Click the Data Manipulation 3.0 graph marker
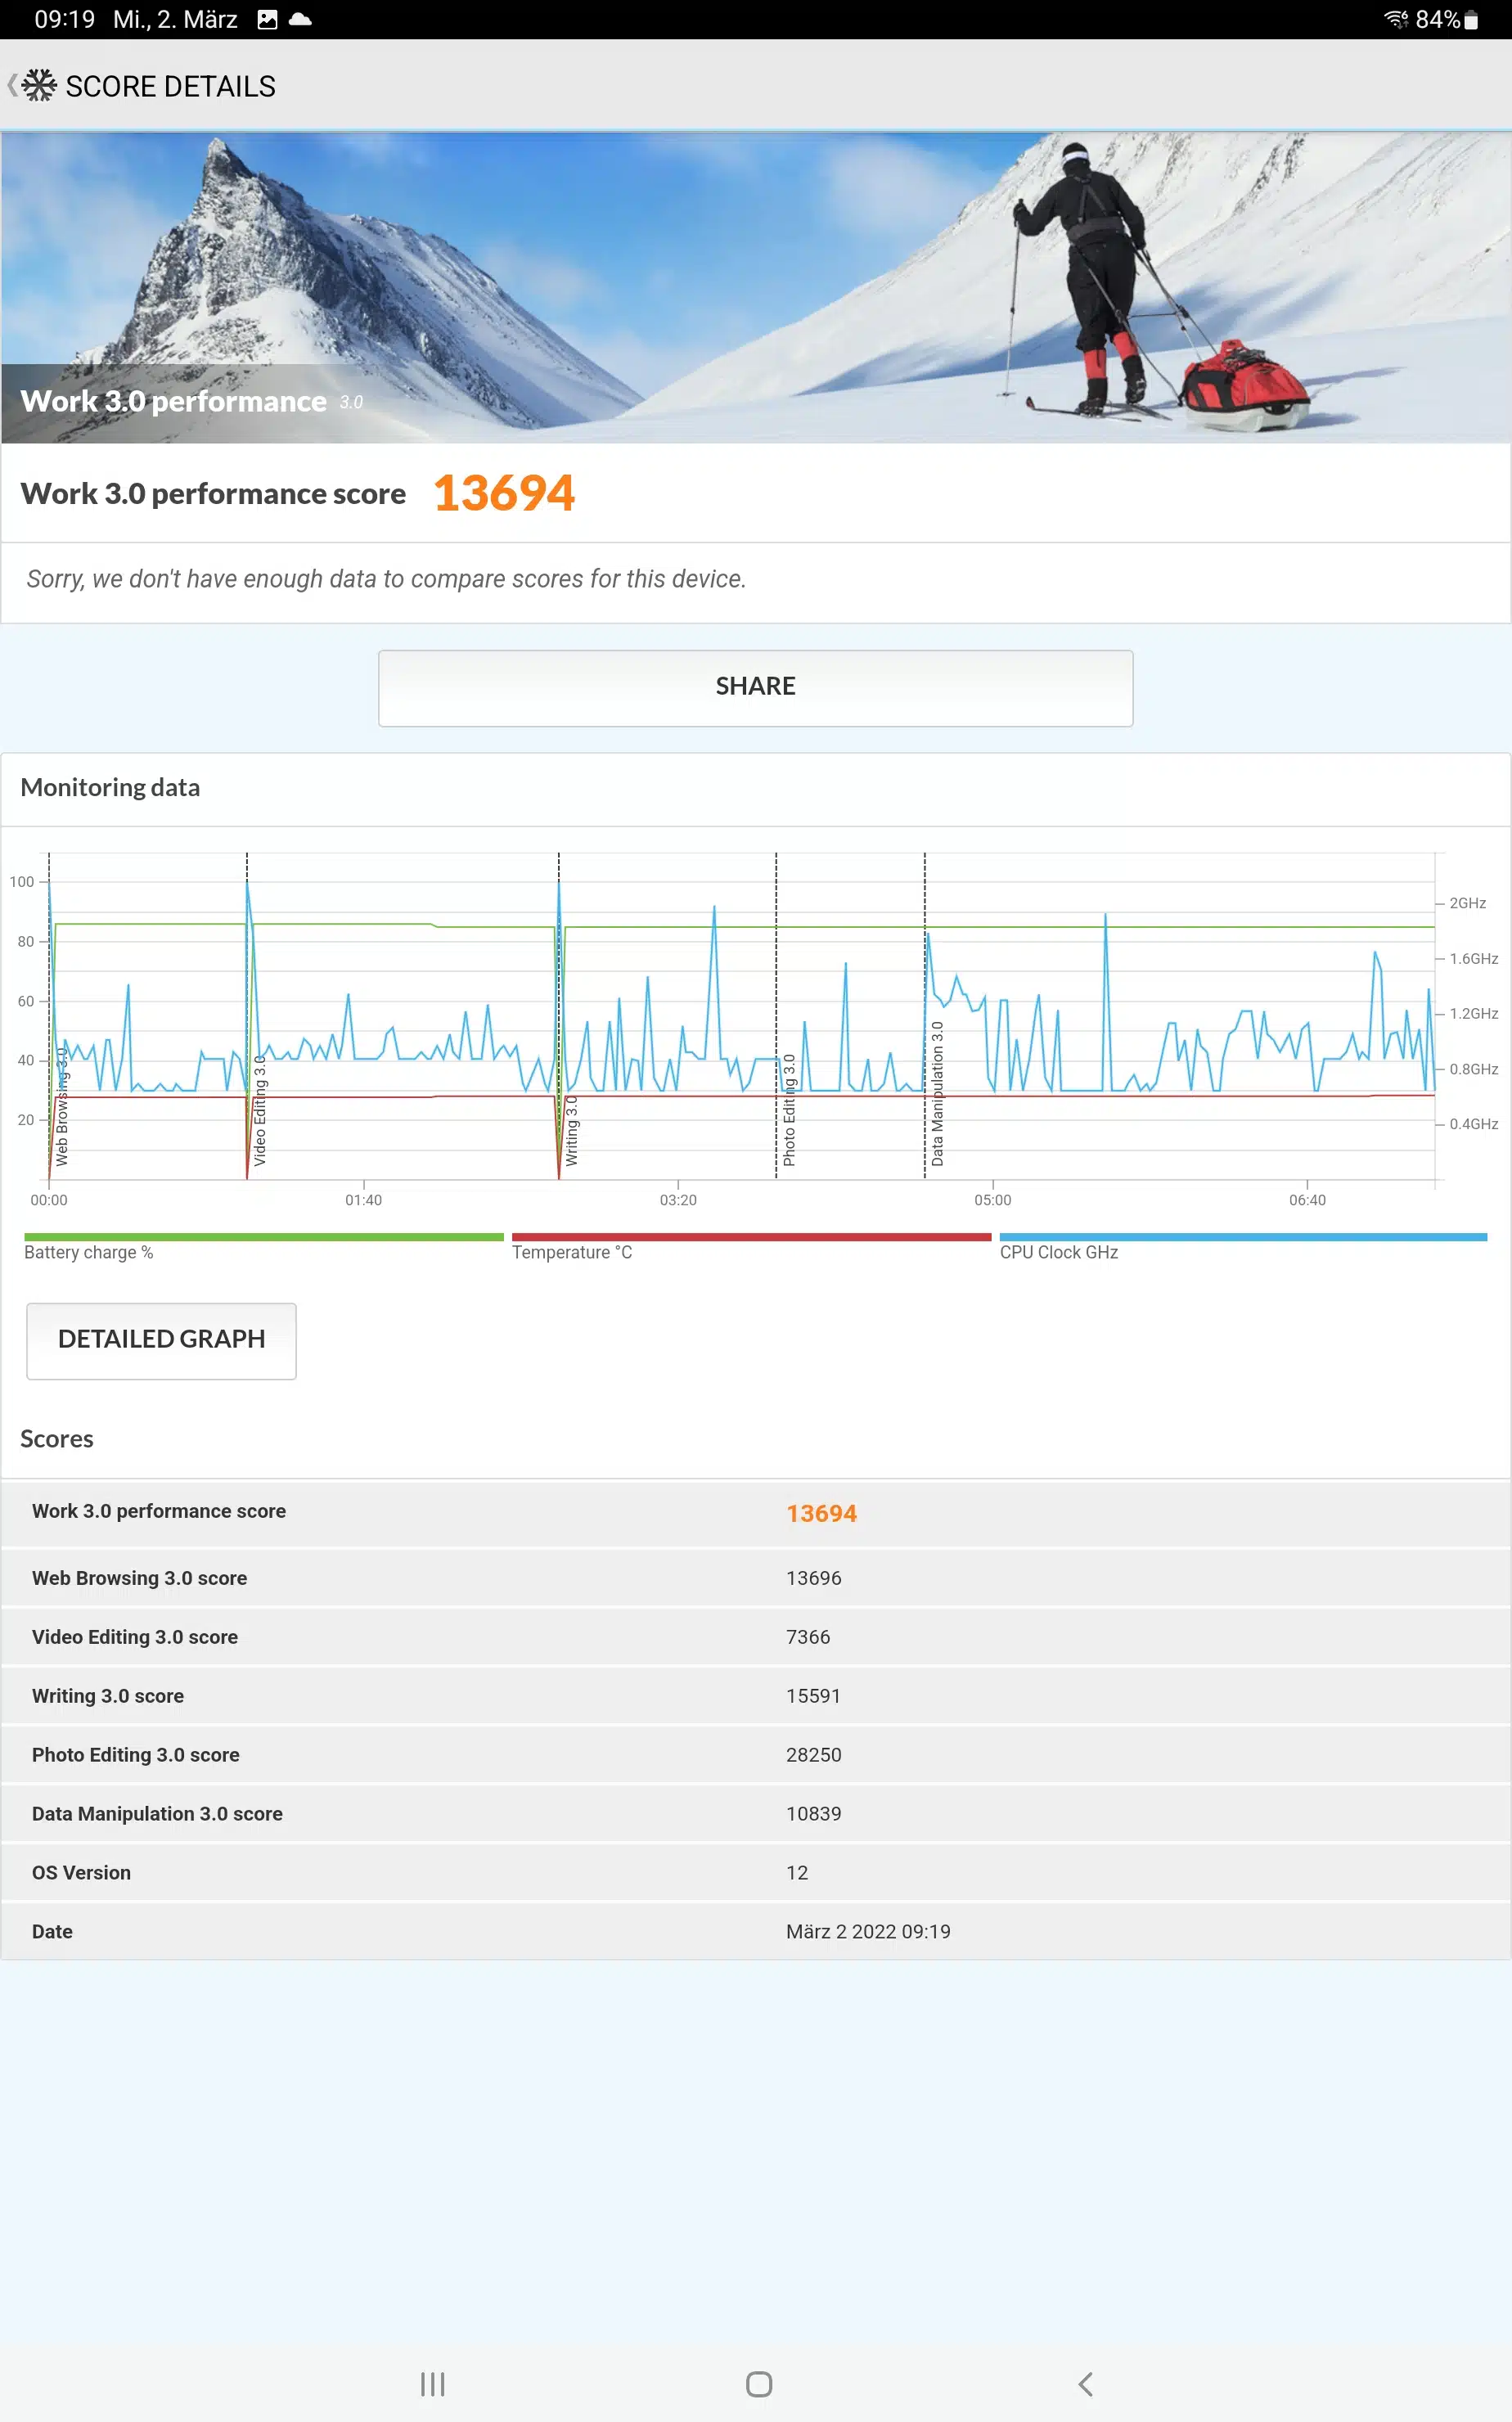 click(x=936, y=1093)
